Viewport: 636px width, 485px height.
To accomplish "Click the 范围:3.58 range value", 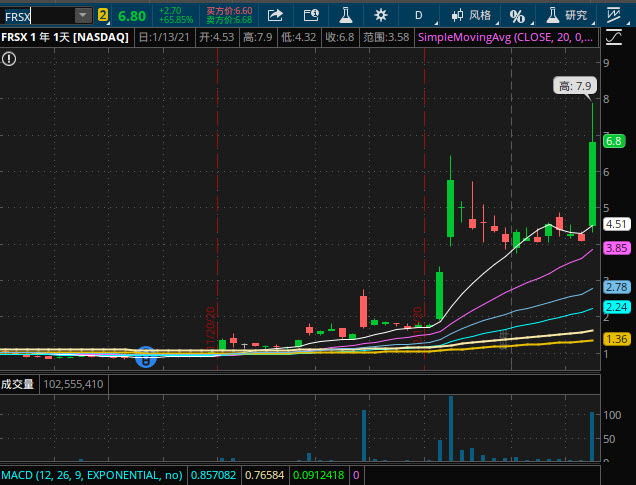I will click(386, 37).
